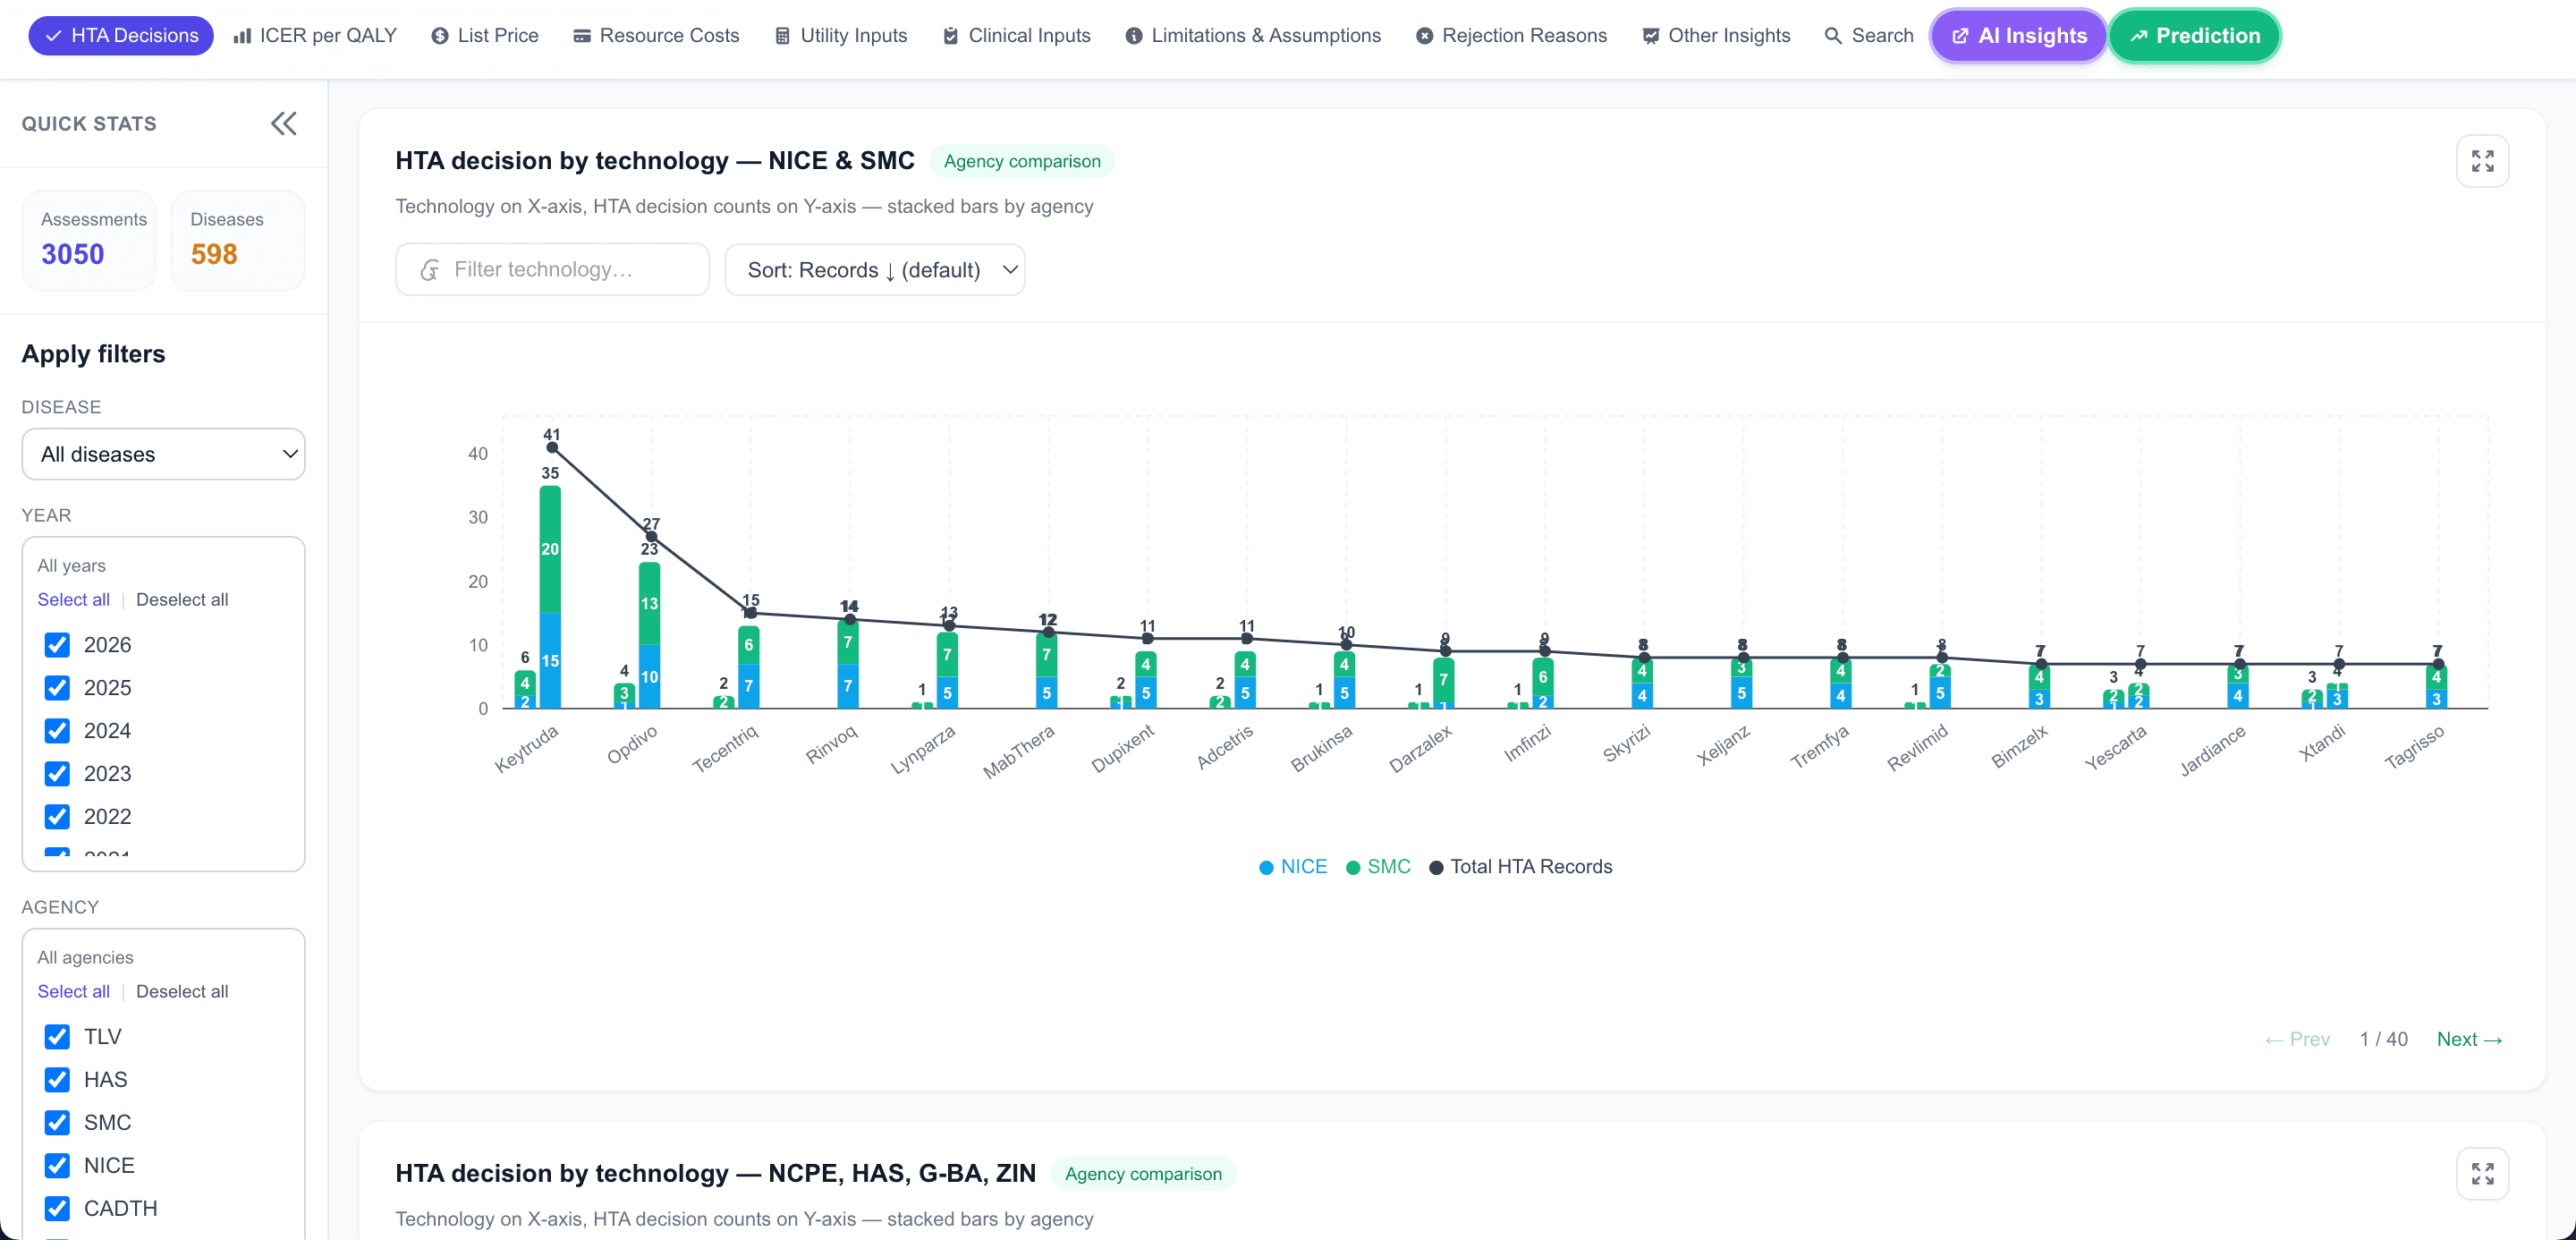This screenshot has width=2576, height=1240.
Task: Click the Other Insights chart icon
Action: pos(1651,36)
